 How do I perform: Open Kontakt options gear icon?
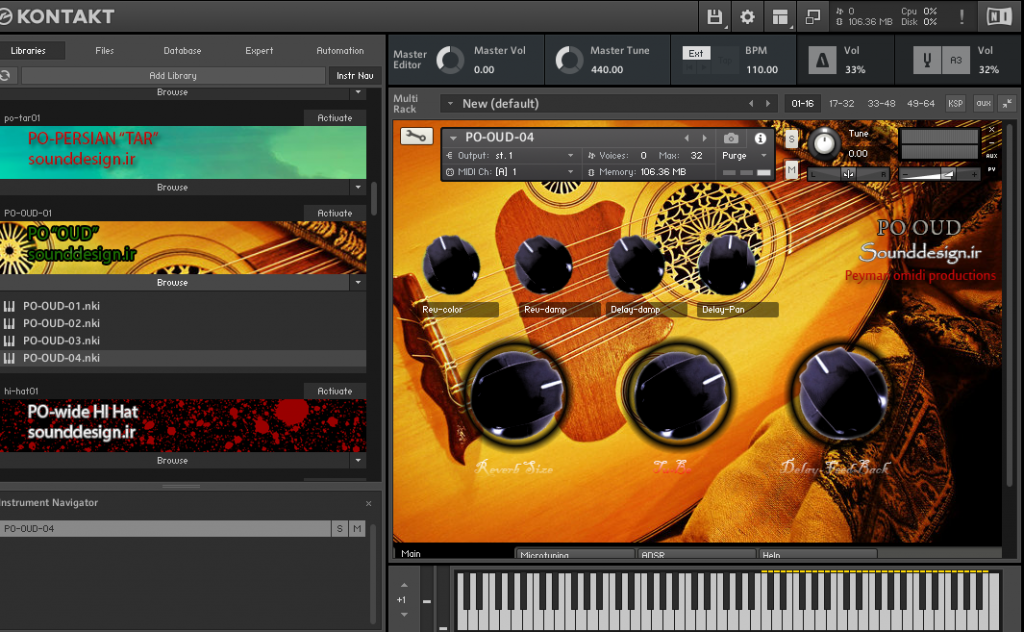click(x=747, y=17)
